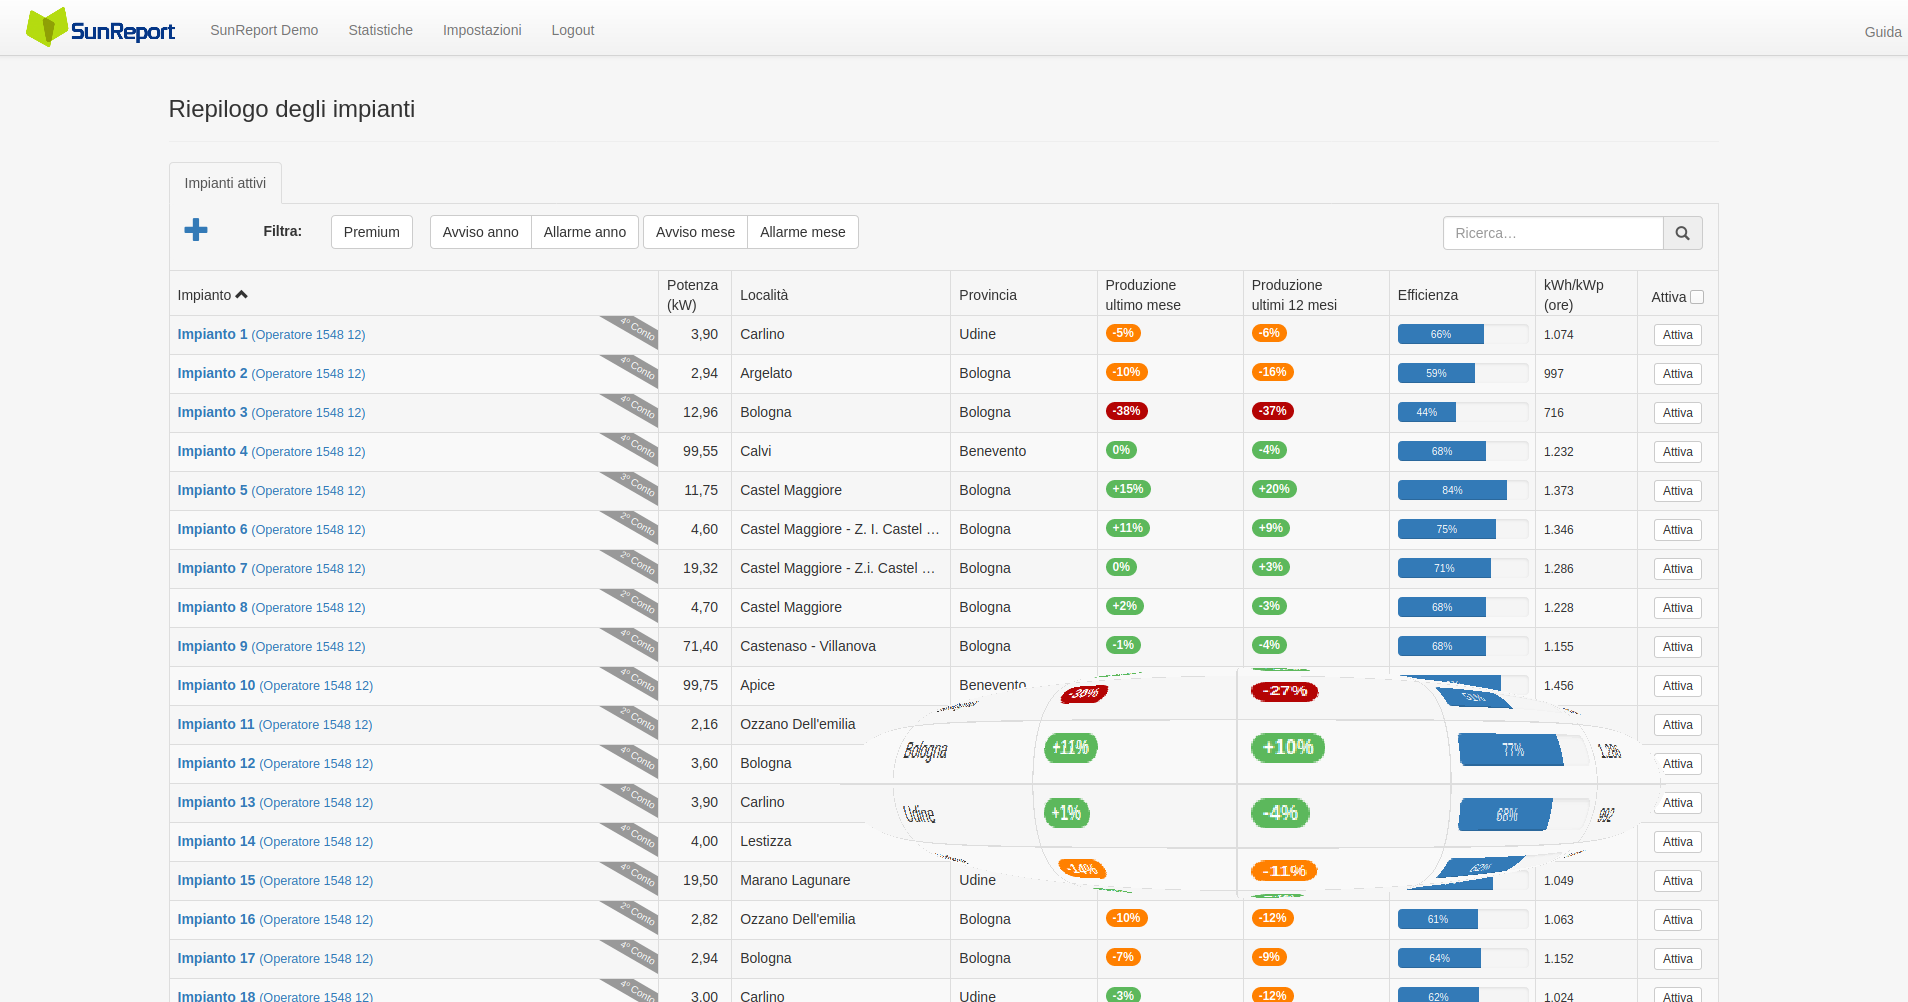The image size is (1908, 1002).
Task: Open SunReport Demo menu item
Action: click(x=264, y=30)
